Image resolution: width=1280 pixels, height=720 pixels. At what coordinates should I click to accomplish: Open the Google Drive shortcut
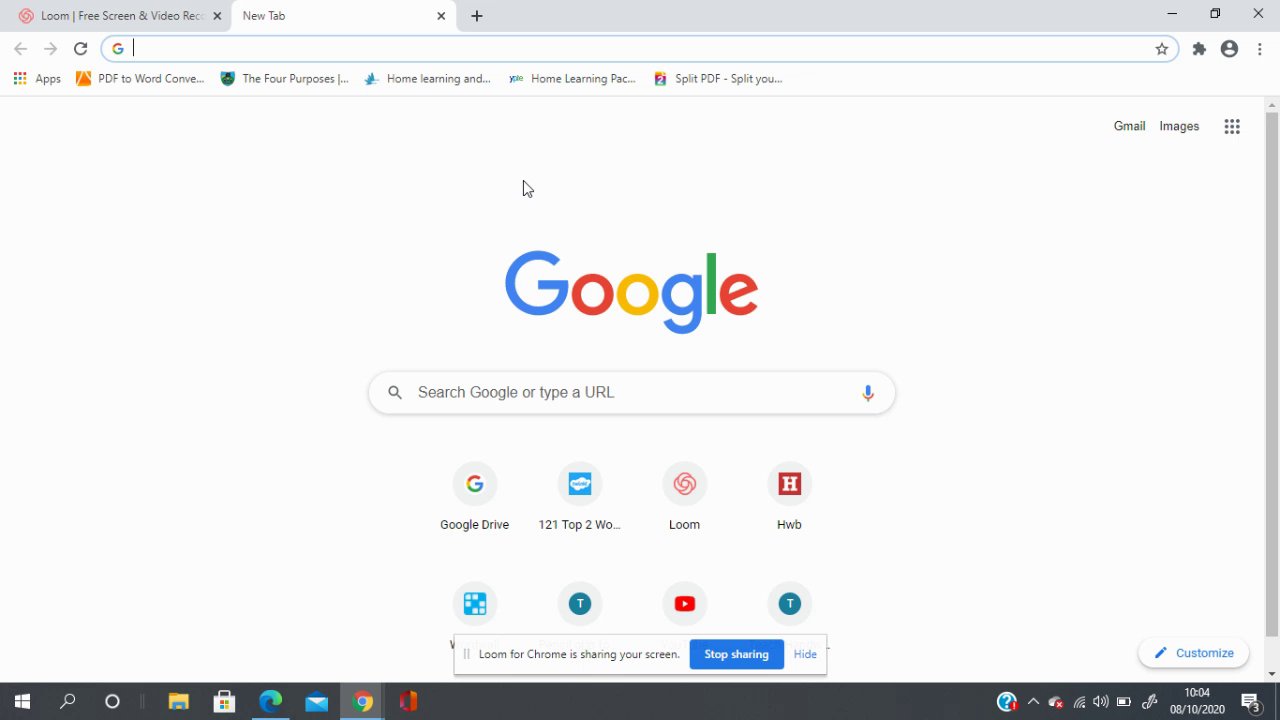pyautogui.click(x=475, y=497)
